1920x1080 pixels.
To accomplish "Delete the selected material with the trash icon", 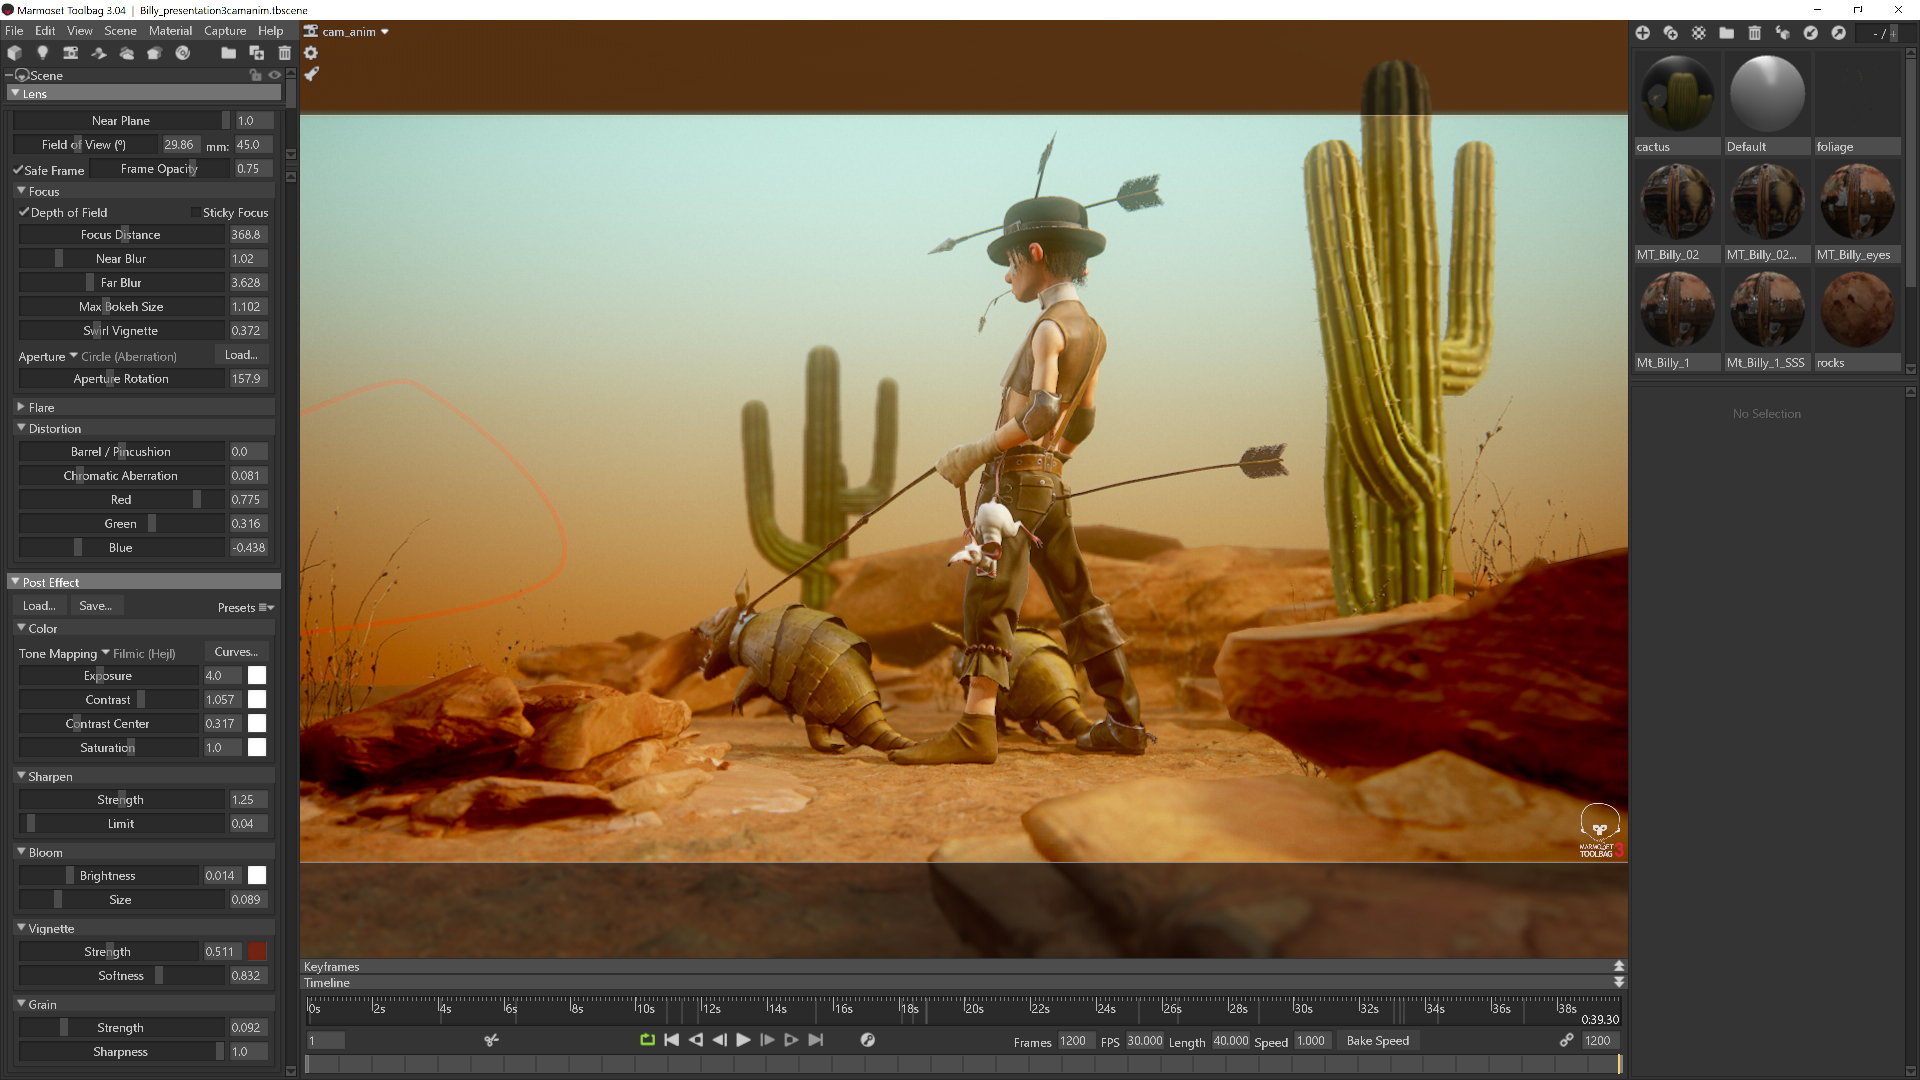I will click(1755, 33).
